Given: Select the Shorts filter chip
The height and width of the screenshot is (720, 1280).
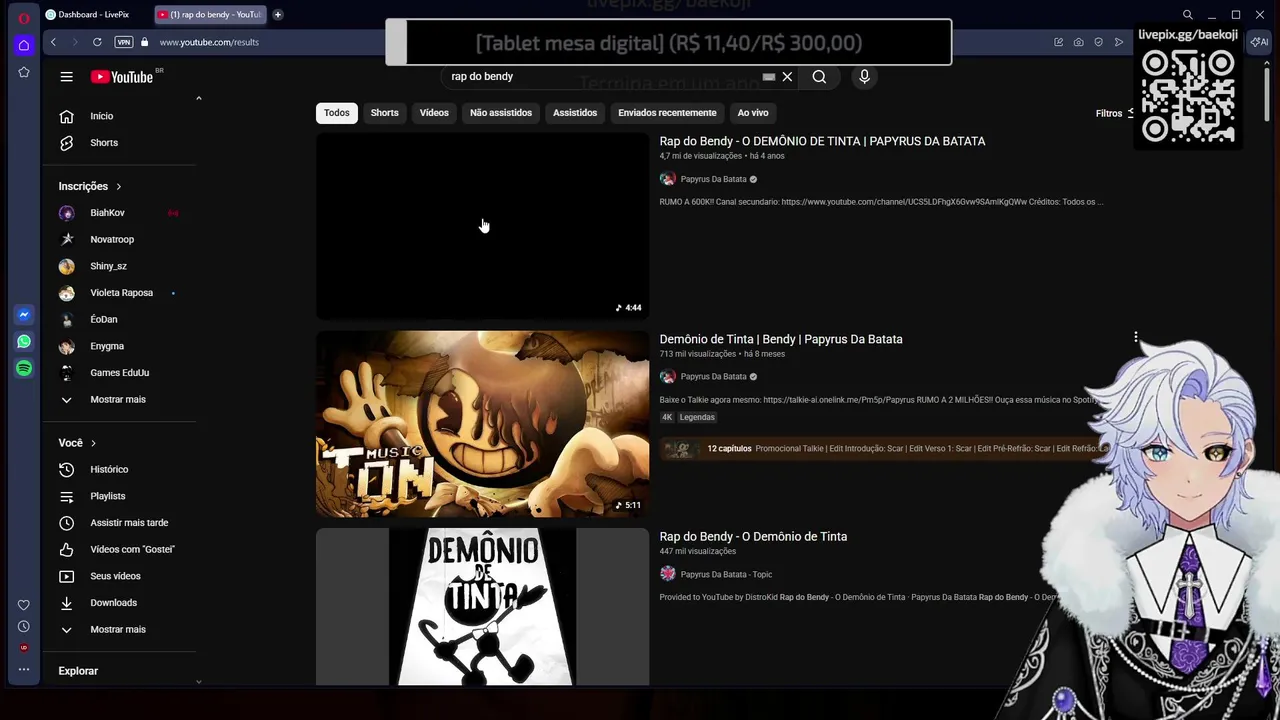Looking at the screenshot, I should (x=385, y=113).
